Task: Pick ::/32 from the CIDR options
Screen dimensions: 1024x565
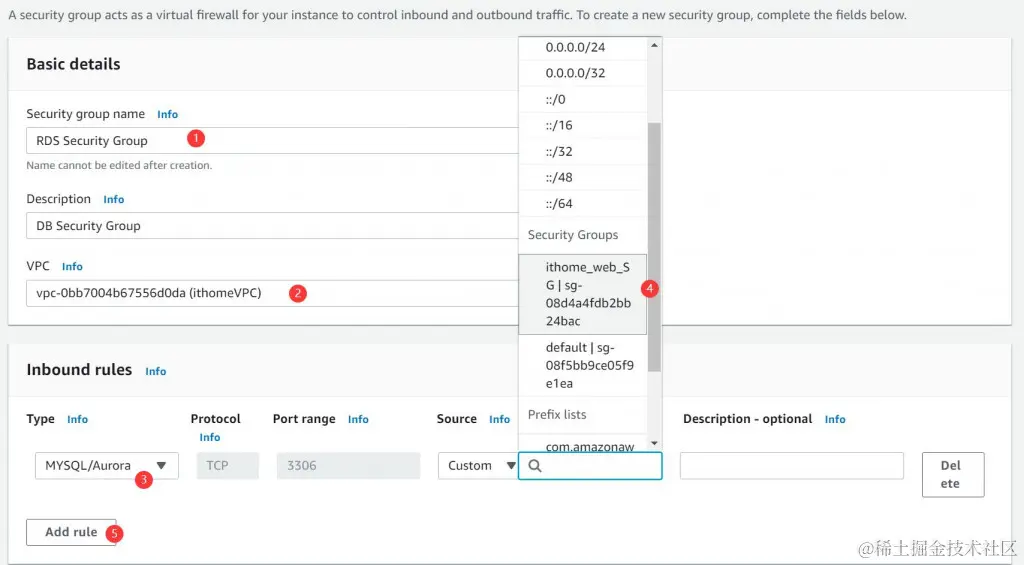Action: click(x=583, y=152)
